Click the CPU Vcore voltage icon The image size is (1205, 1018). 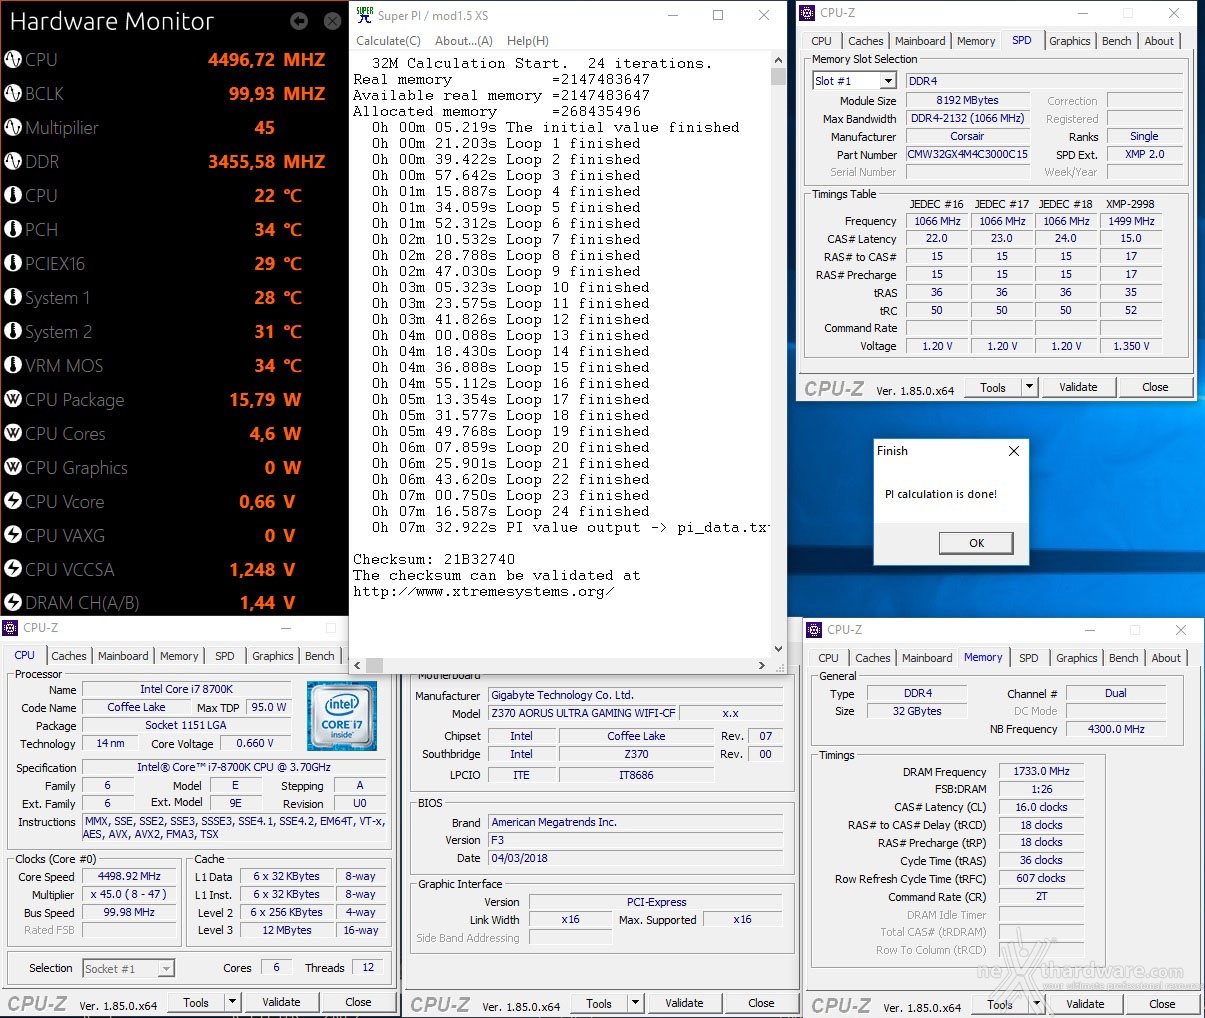13,501
